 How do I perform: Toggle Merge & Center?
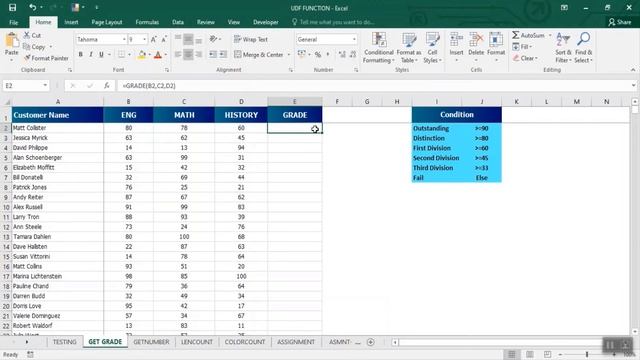pos(259,54)
